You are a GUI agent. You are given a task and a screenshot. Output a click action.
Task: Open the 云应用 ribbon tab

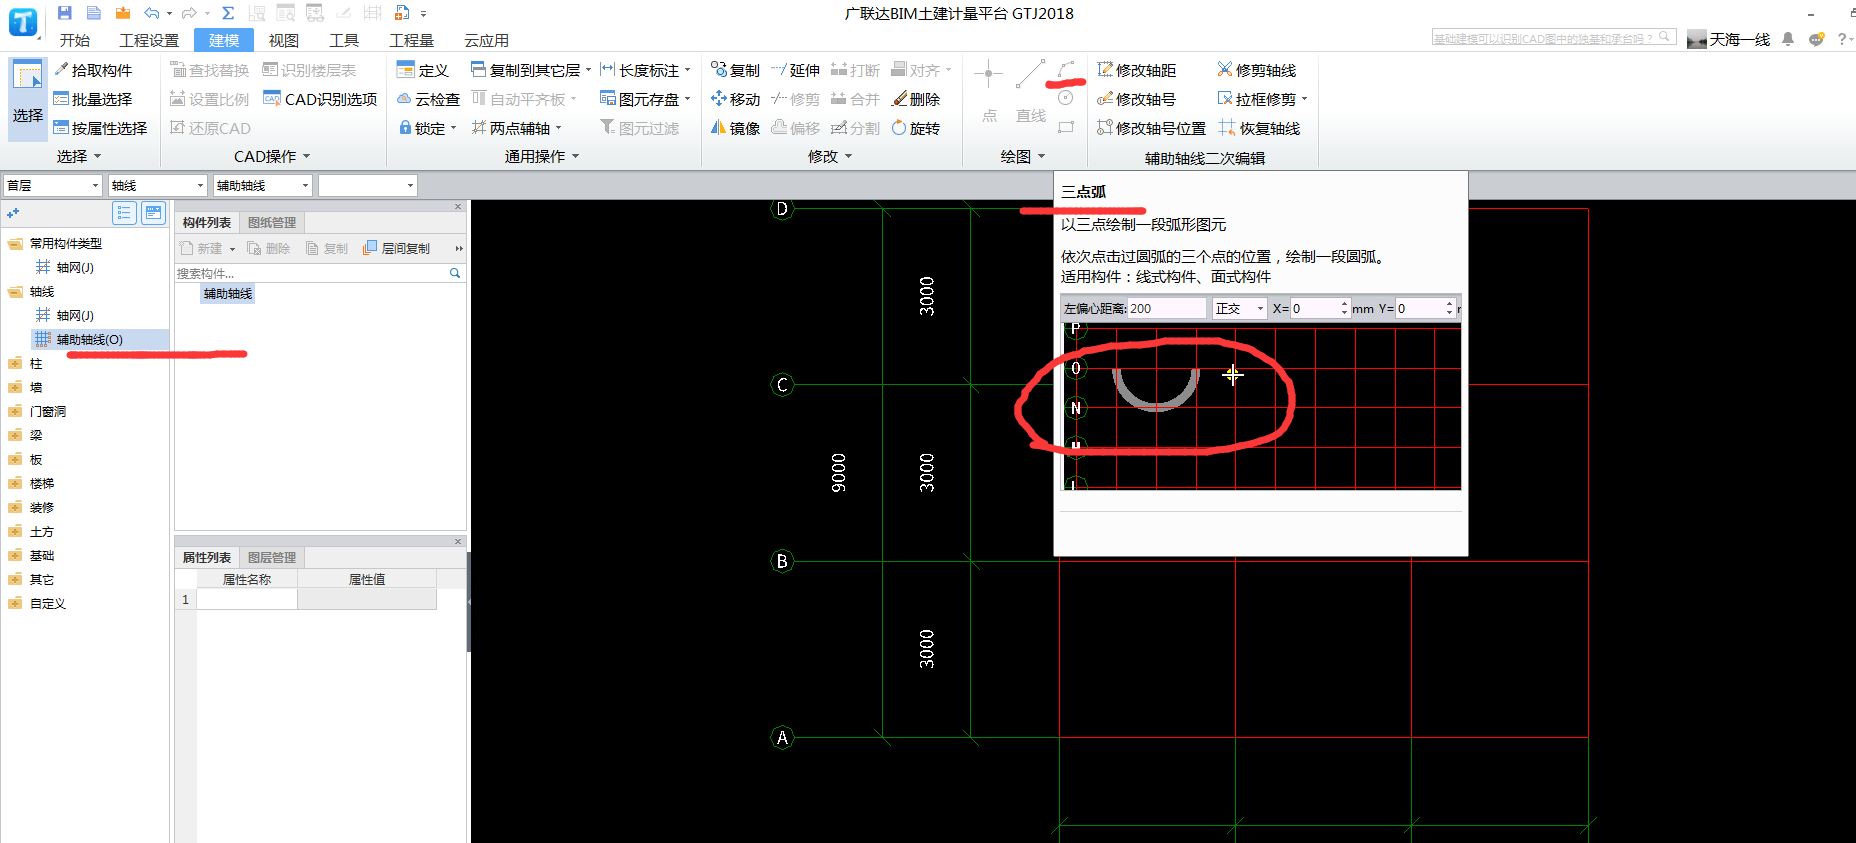click(x=486, y=40)
